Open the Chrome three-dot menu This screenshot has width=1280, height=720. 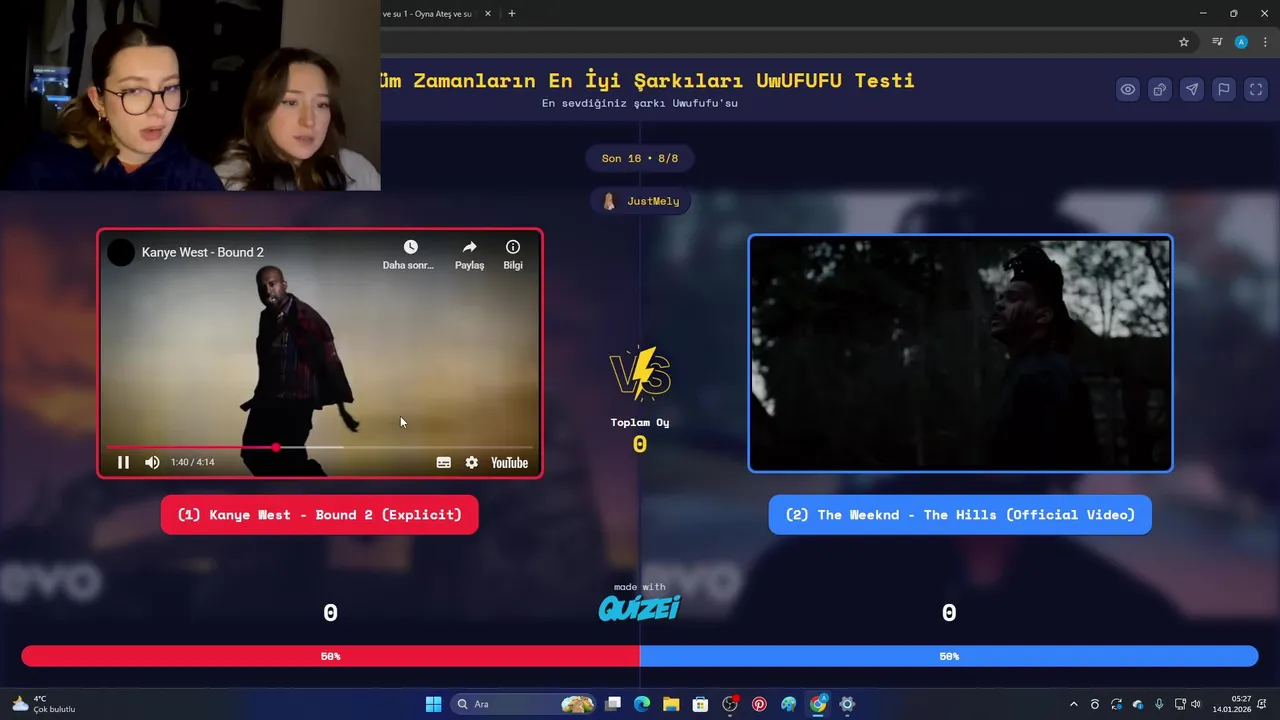click(1265, 42)
